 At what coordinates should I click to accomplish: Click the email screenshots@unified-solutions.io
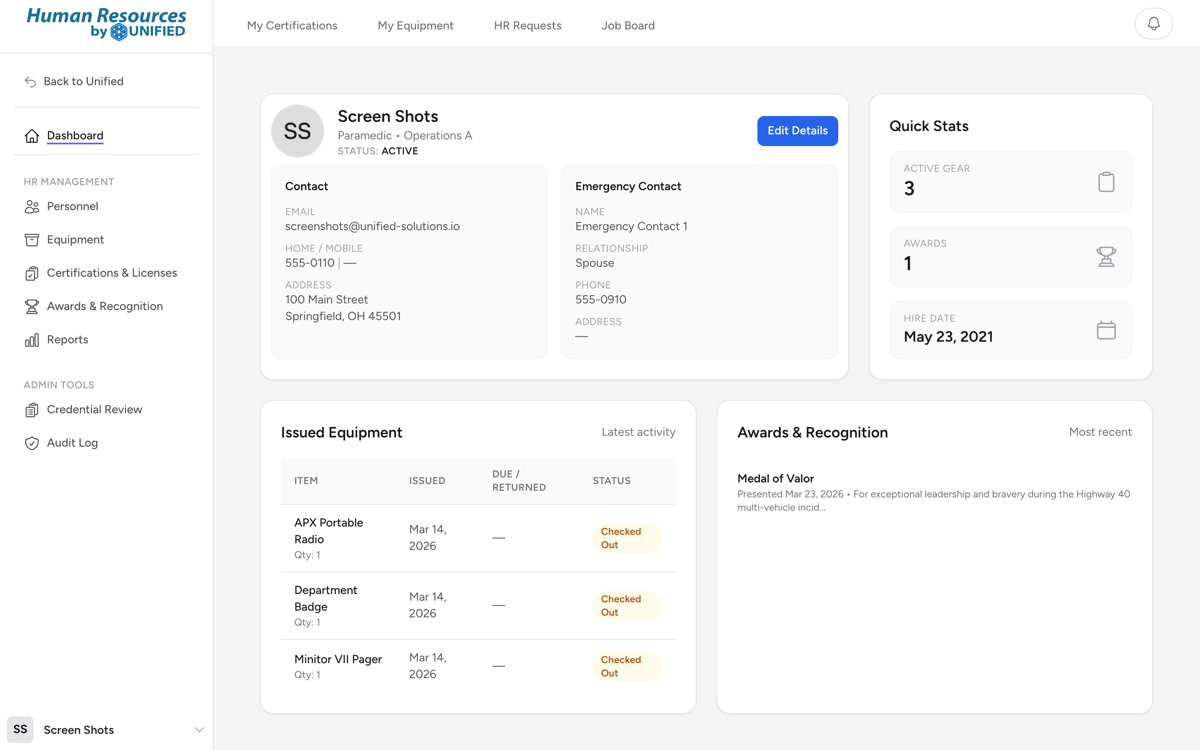point(372,227)
